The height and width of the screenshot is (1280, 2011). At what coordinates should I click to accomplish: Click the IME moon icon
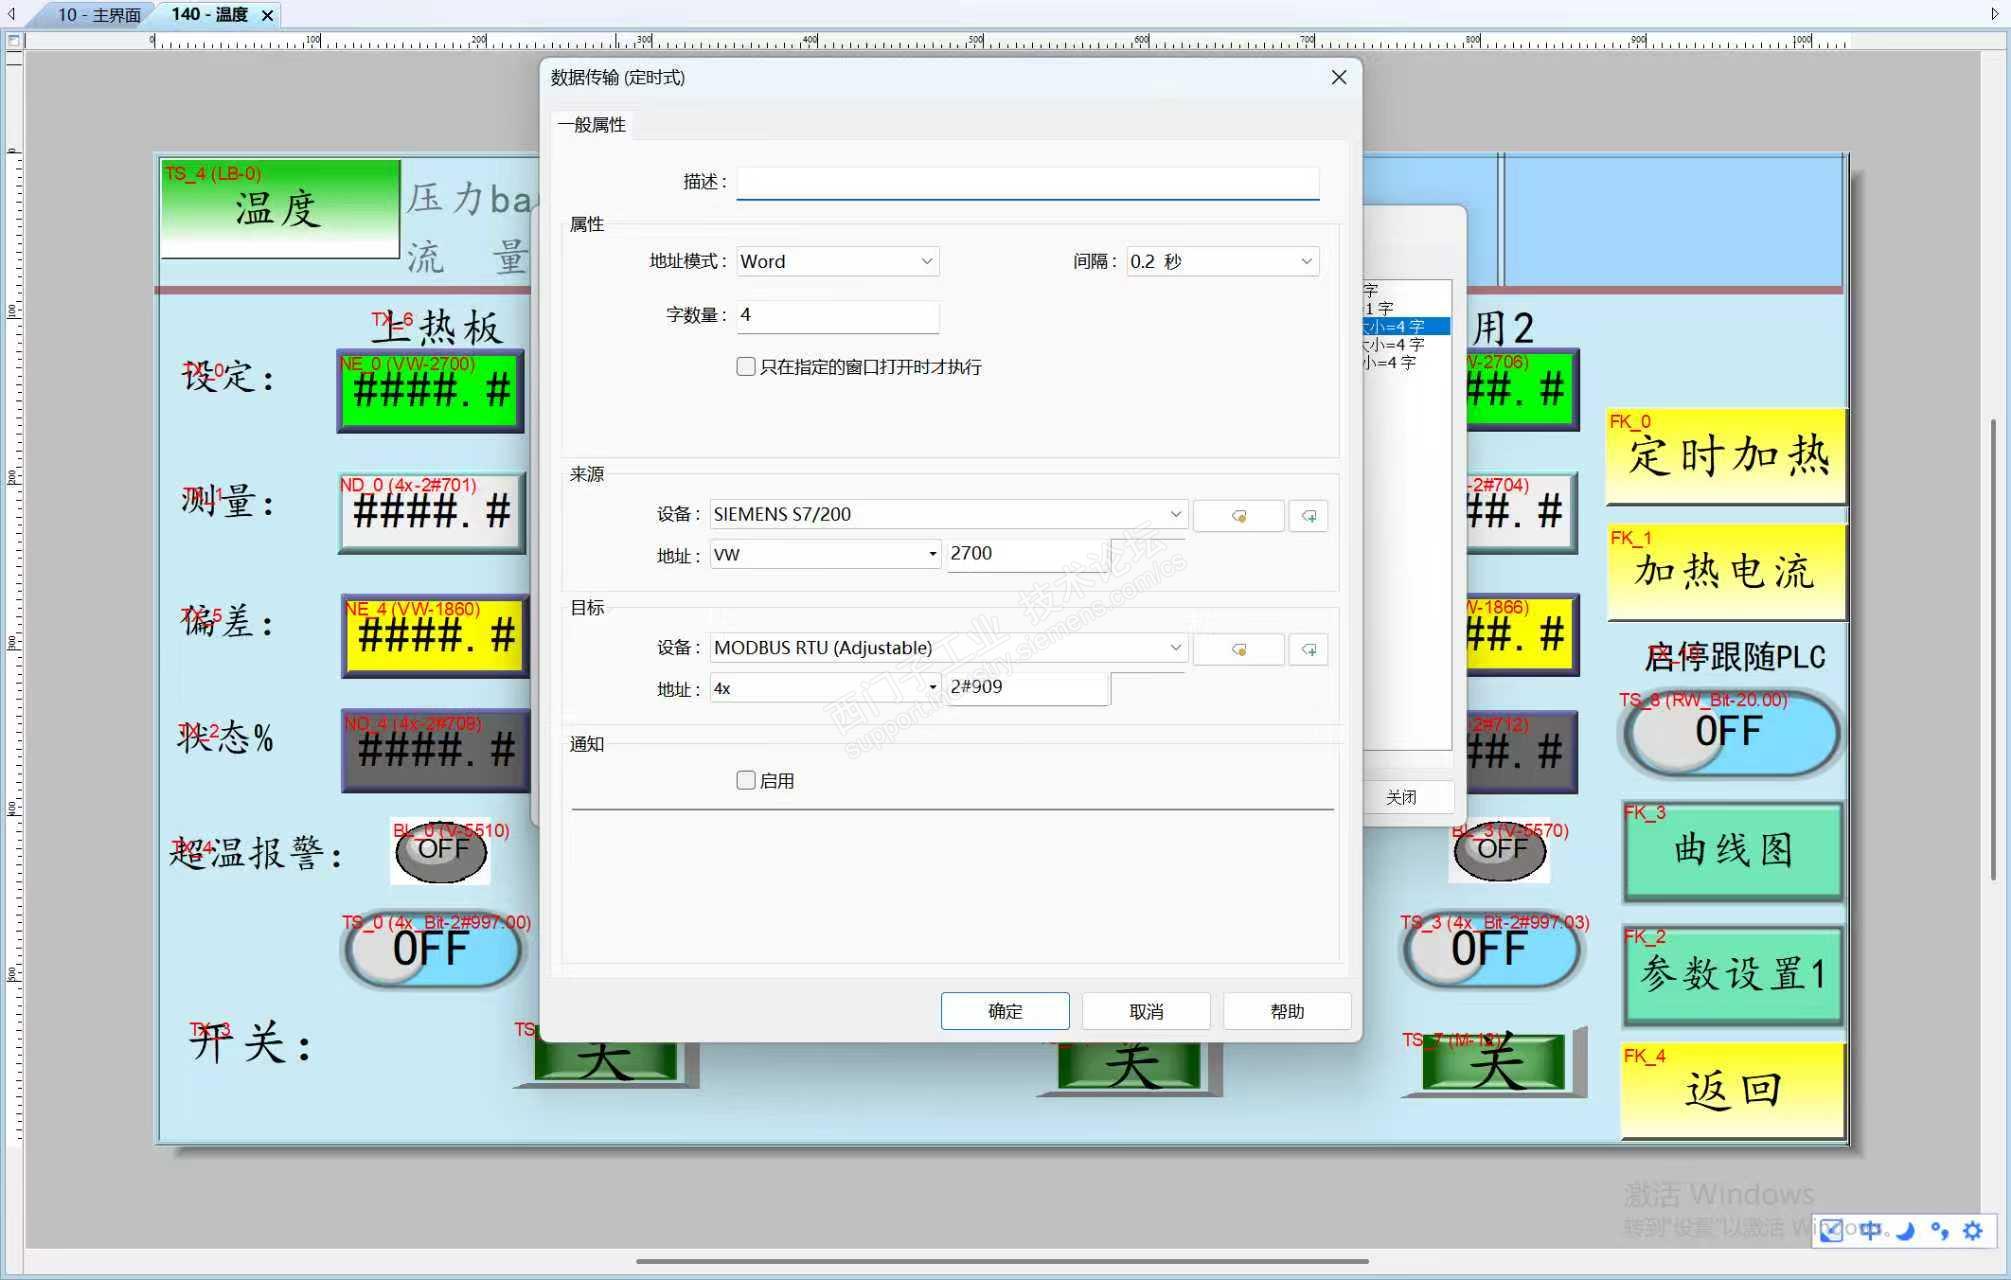[1906, 1231]
